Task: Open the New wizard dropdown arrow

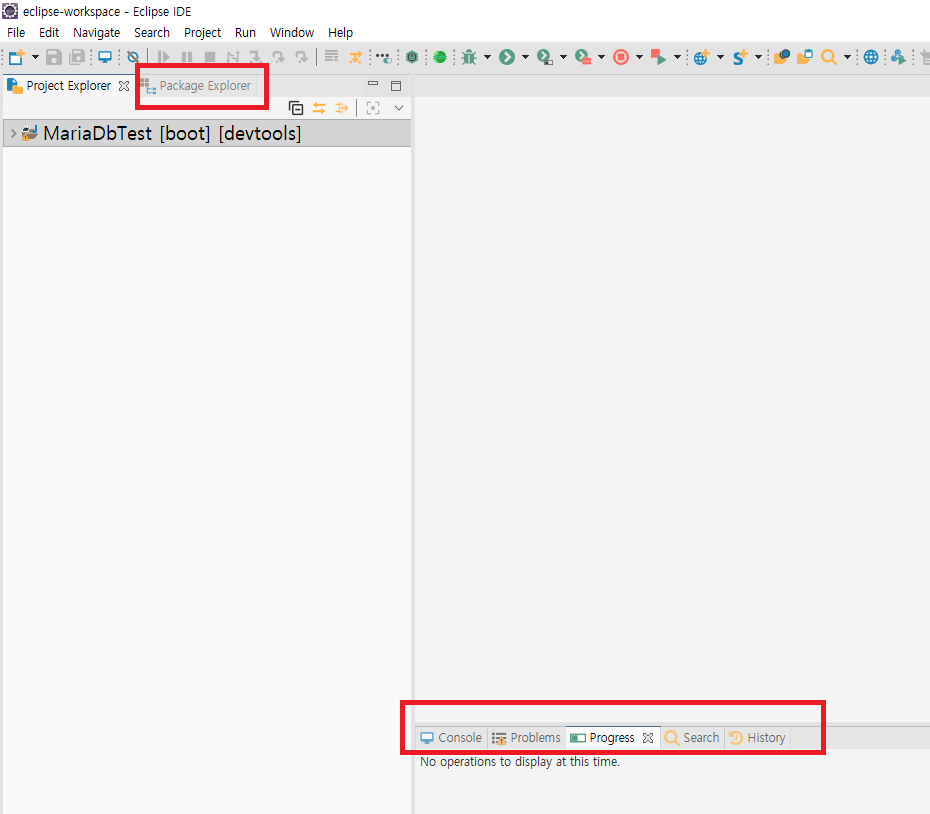Action: click(35, 57)
